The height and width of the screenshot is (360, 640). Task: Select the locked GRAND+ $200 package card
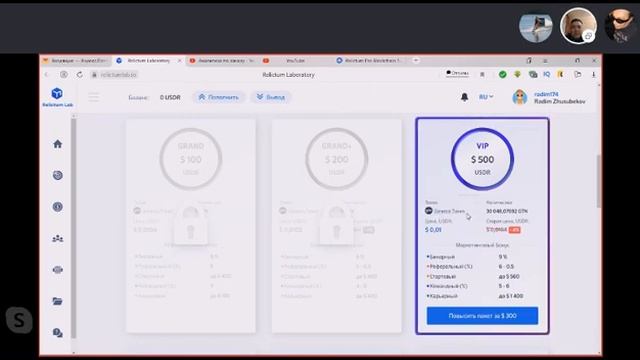(x=336, y=226)
